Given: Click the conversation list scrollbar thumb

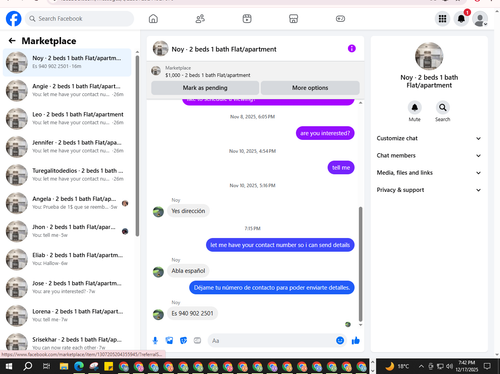Looking at the screenshot, I should 137,146.
